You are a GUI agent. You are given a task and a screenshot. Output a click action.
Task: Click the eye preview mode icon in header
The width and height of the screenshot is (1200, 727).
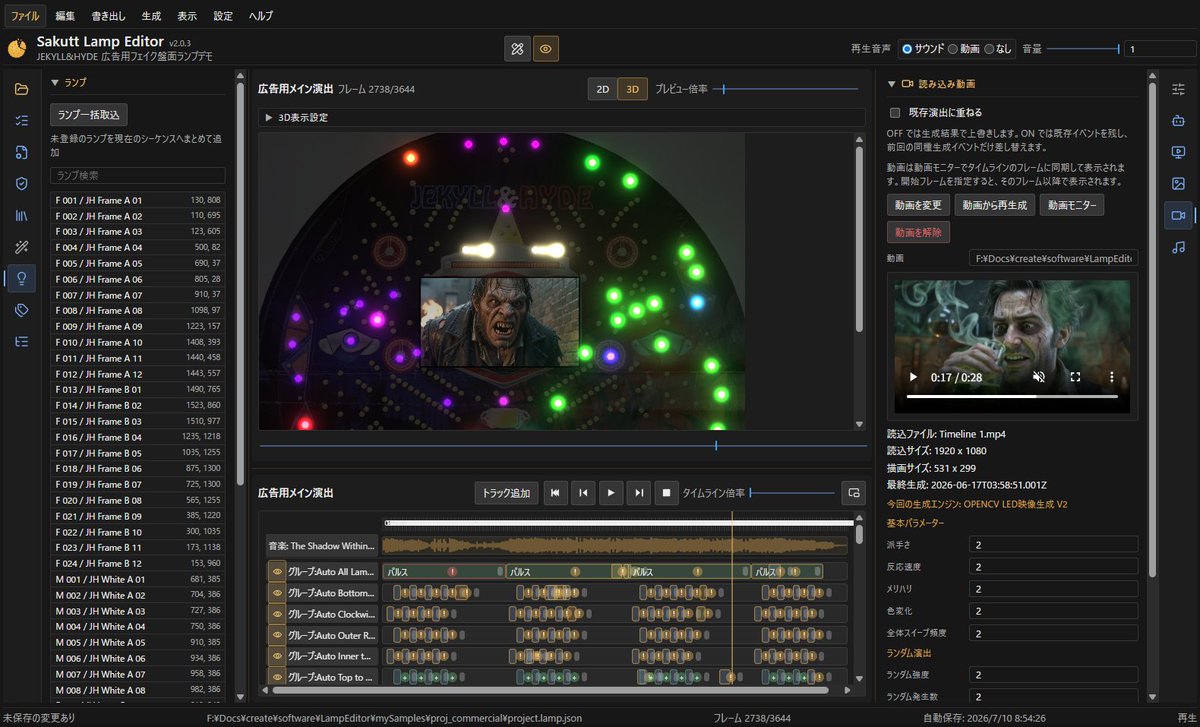[x=546, y=48]
